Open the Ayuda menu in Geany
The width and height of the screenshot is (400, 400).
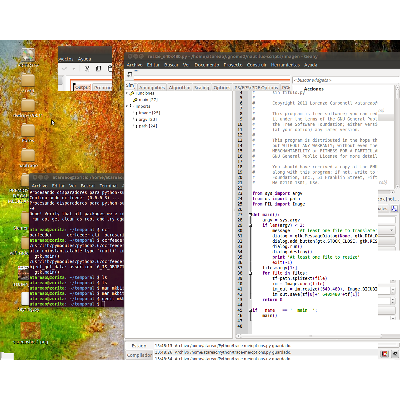click(310, 65)
